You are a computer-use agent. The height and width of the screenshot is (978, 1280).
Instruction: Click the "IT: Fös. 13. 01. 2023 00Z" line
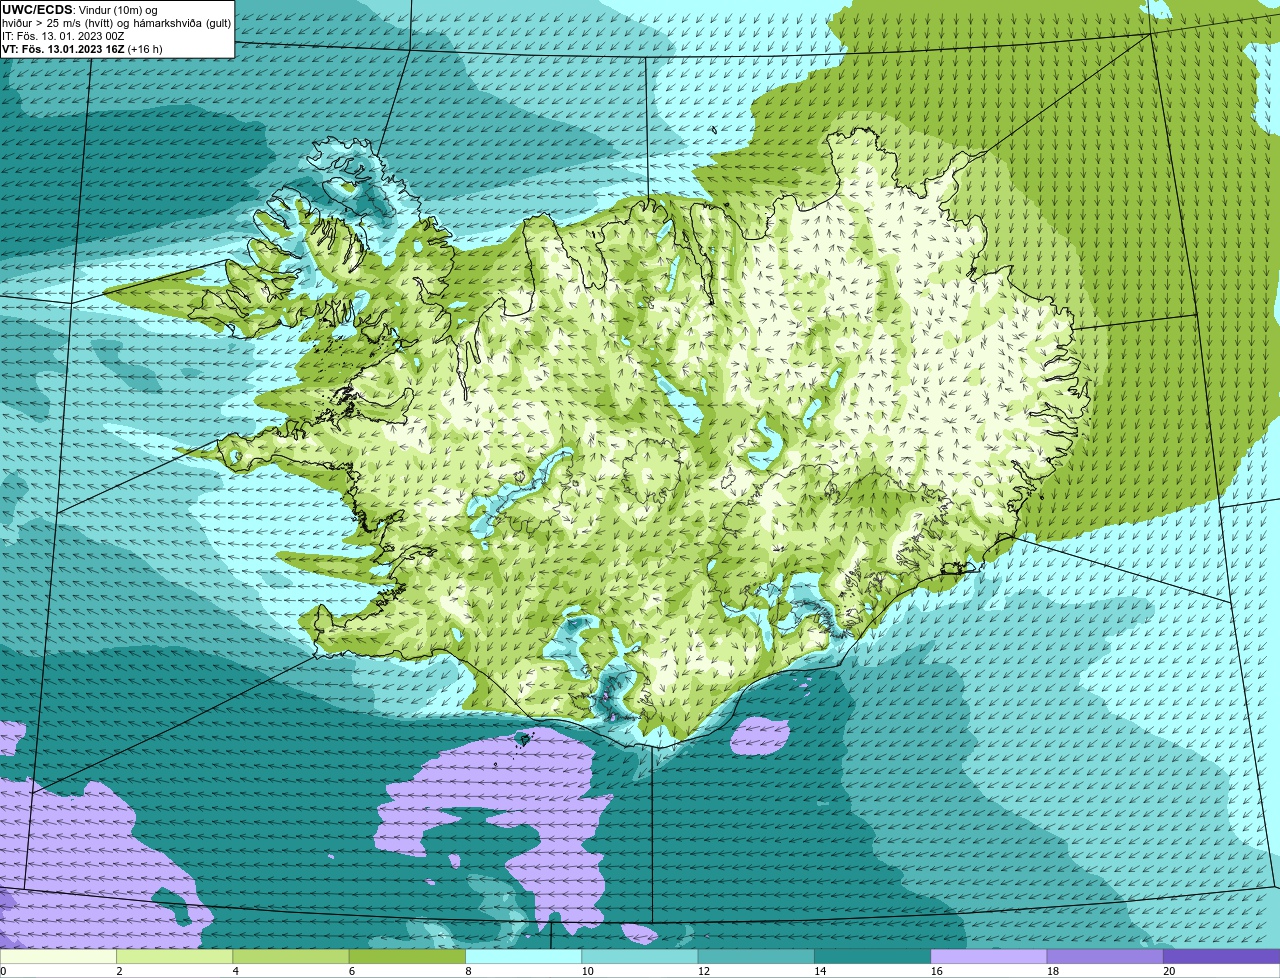coord(63,36)
